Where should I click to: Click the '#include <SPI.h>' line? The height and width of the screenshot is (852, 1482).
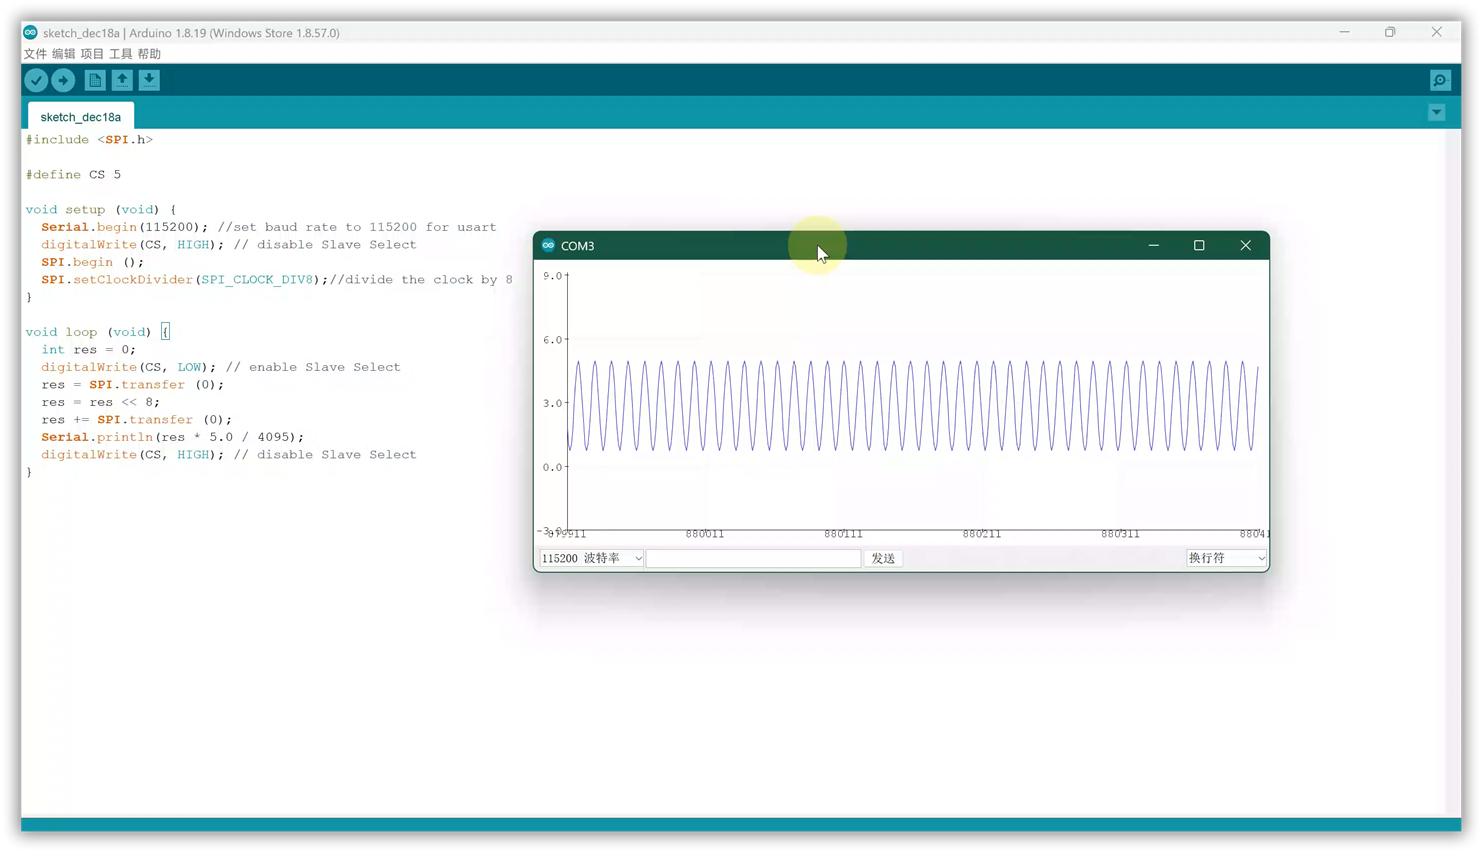(x=90, y=140)
